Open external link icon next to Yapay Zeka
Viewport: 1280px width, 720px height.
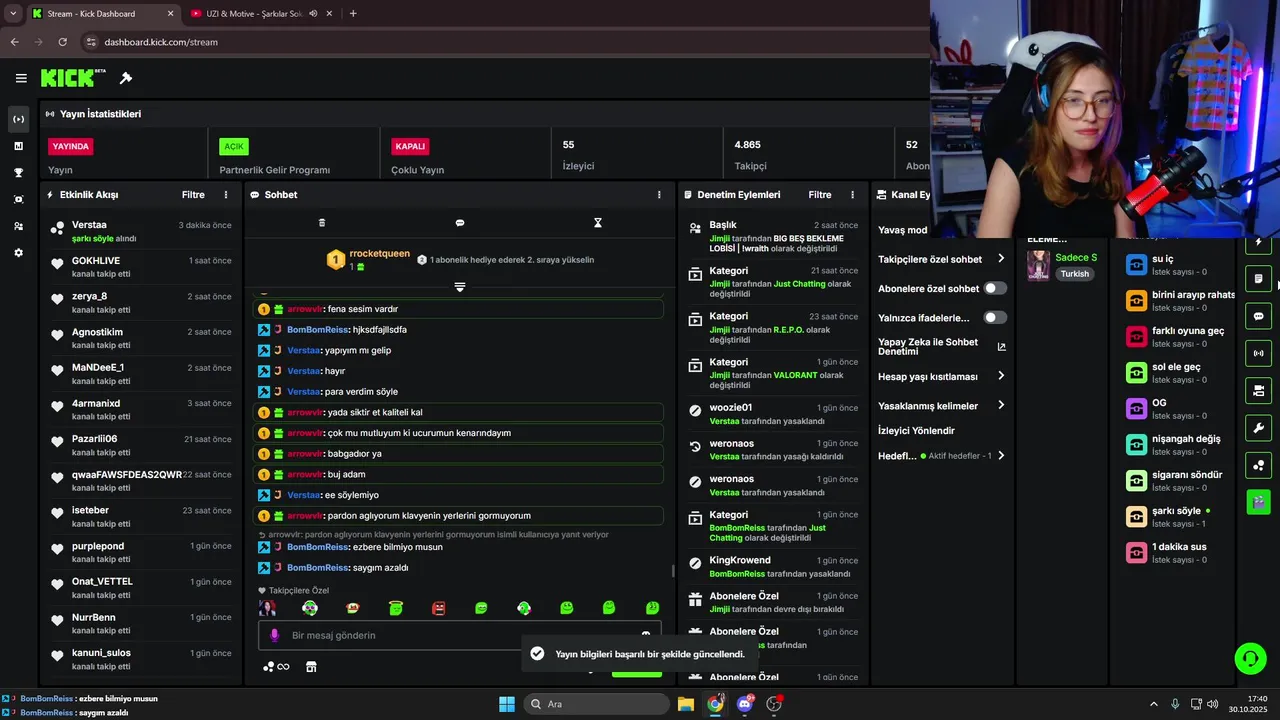(x=1001, y=347)
